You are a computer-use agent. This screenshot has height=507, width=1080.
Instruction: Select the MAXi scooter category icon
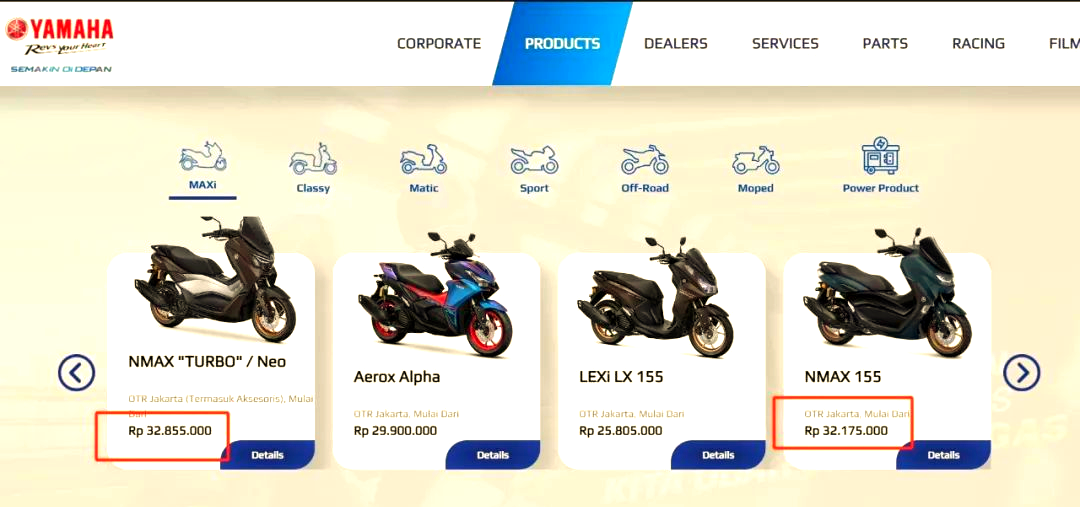click(202, 156)
